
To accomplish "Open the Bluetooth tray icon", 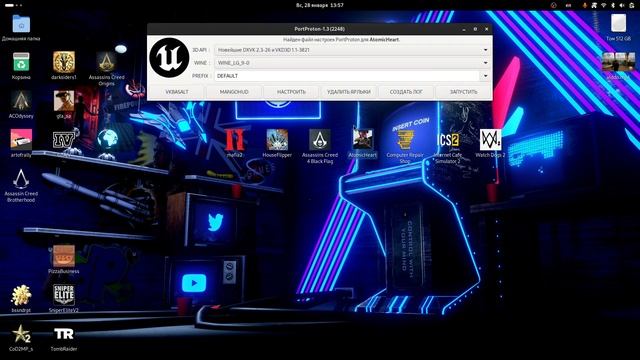I will [x=613, y=5].
